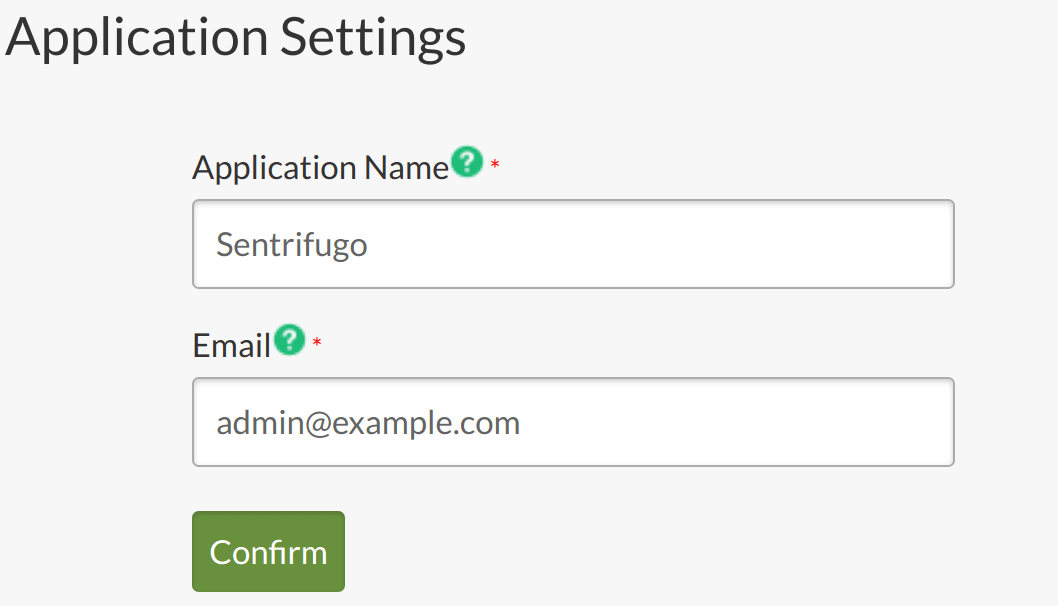Screen dimensions: 1058x606
Task: Click the Application Name field label
Action: coord(321,167)
